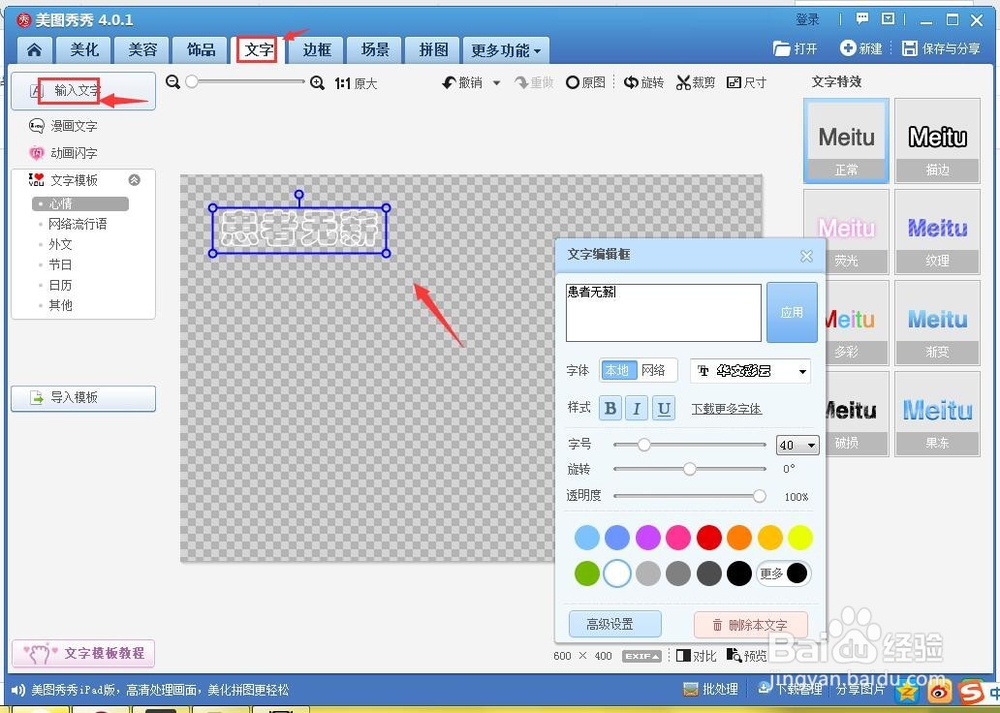
Task: Click the 导入模板 button
Action: pyautogui.click(x=84, y=398)
